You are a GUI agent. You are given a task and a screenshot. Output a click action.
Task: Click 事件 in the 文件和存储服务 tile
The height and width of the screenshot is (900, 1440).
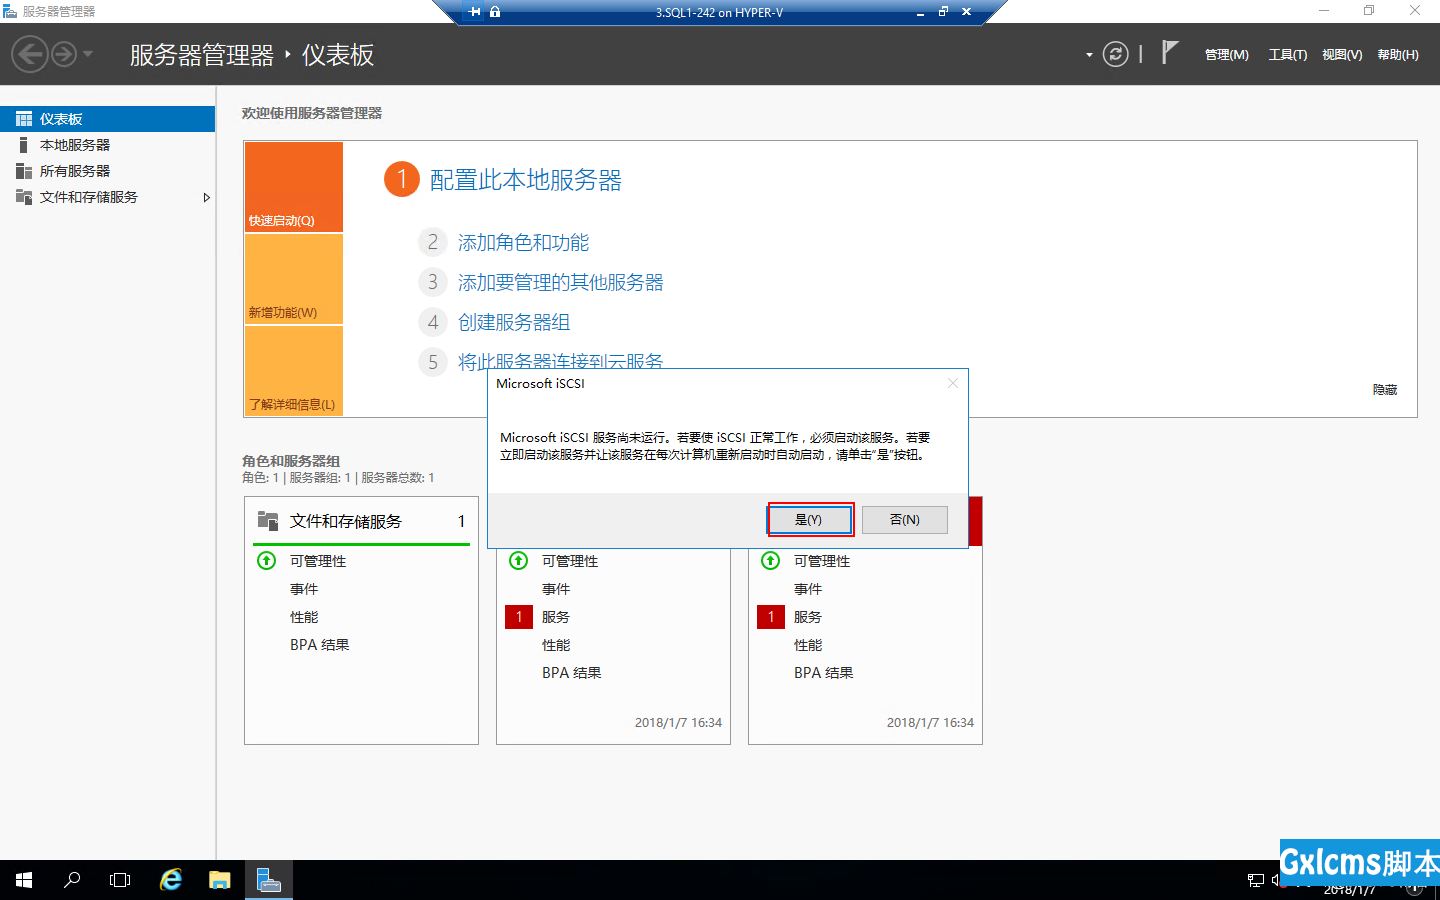[304, 589]
